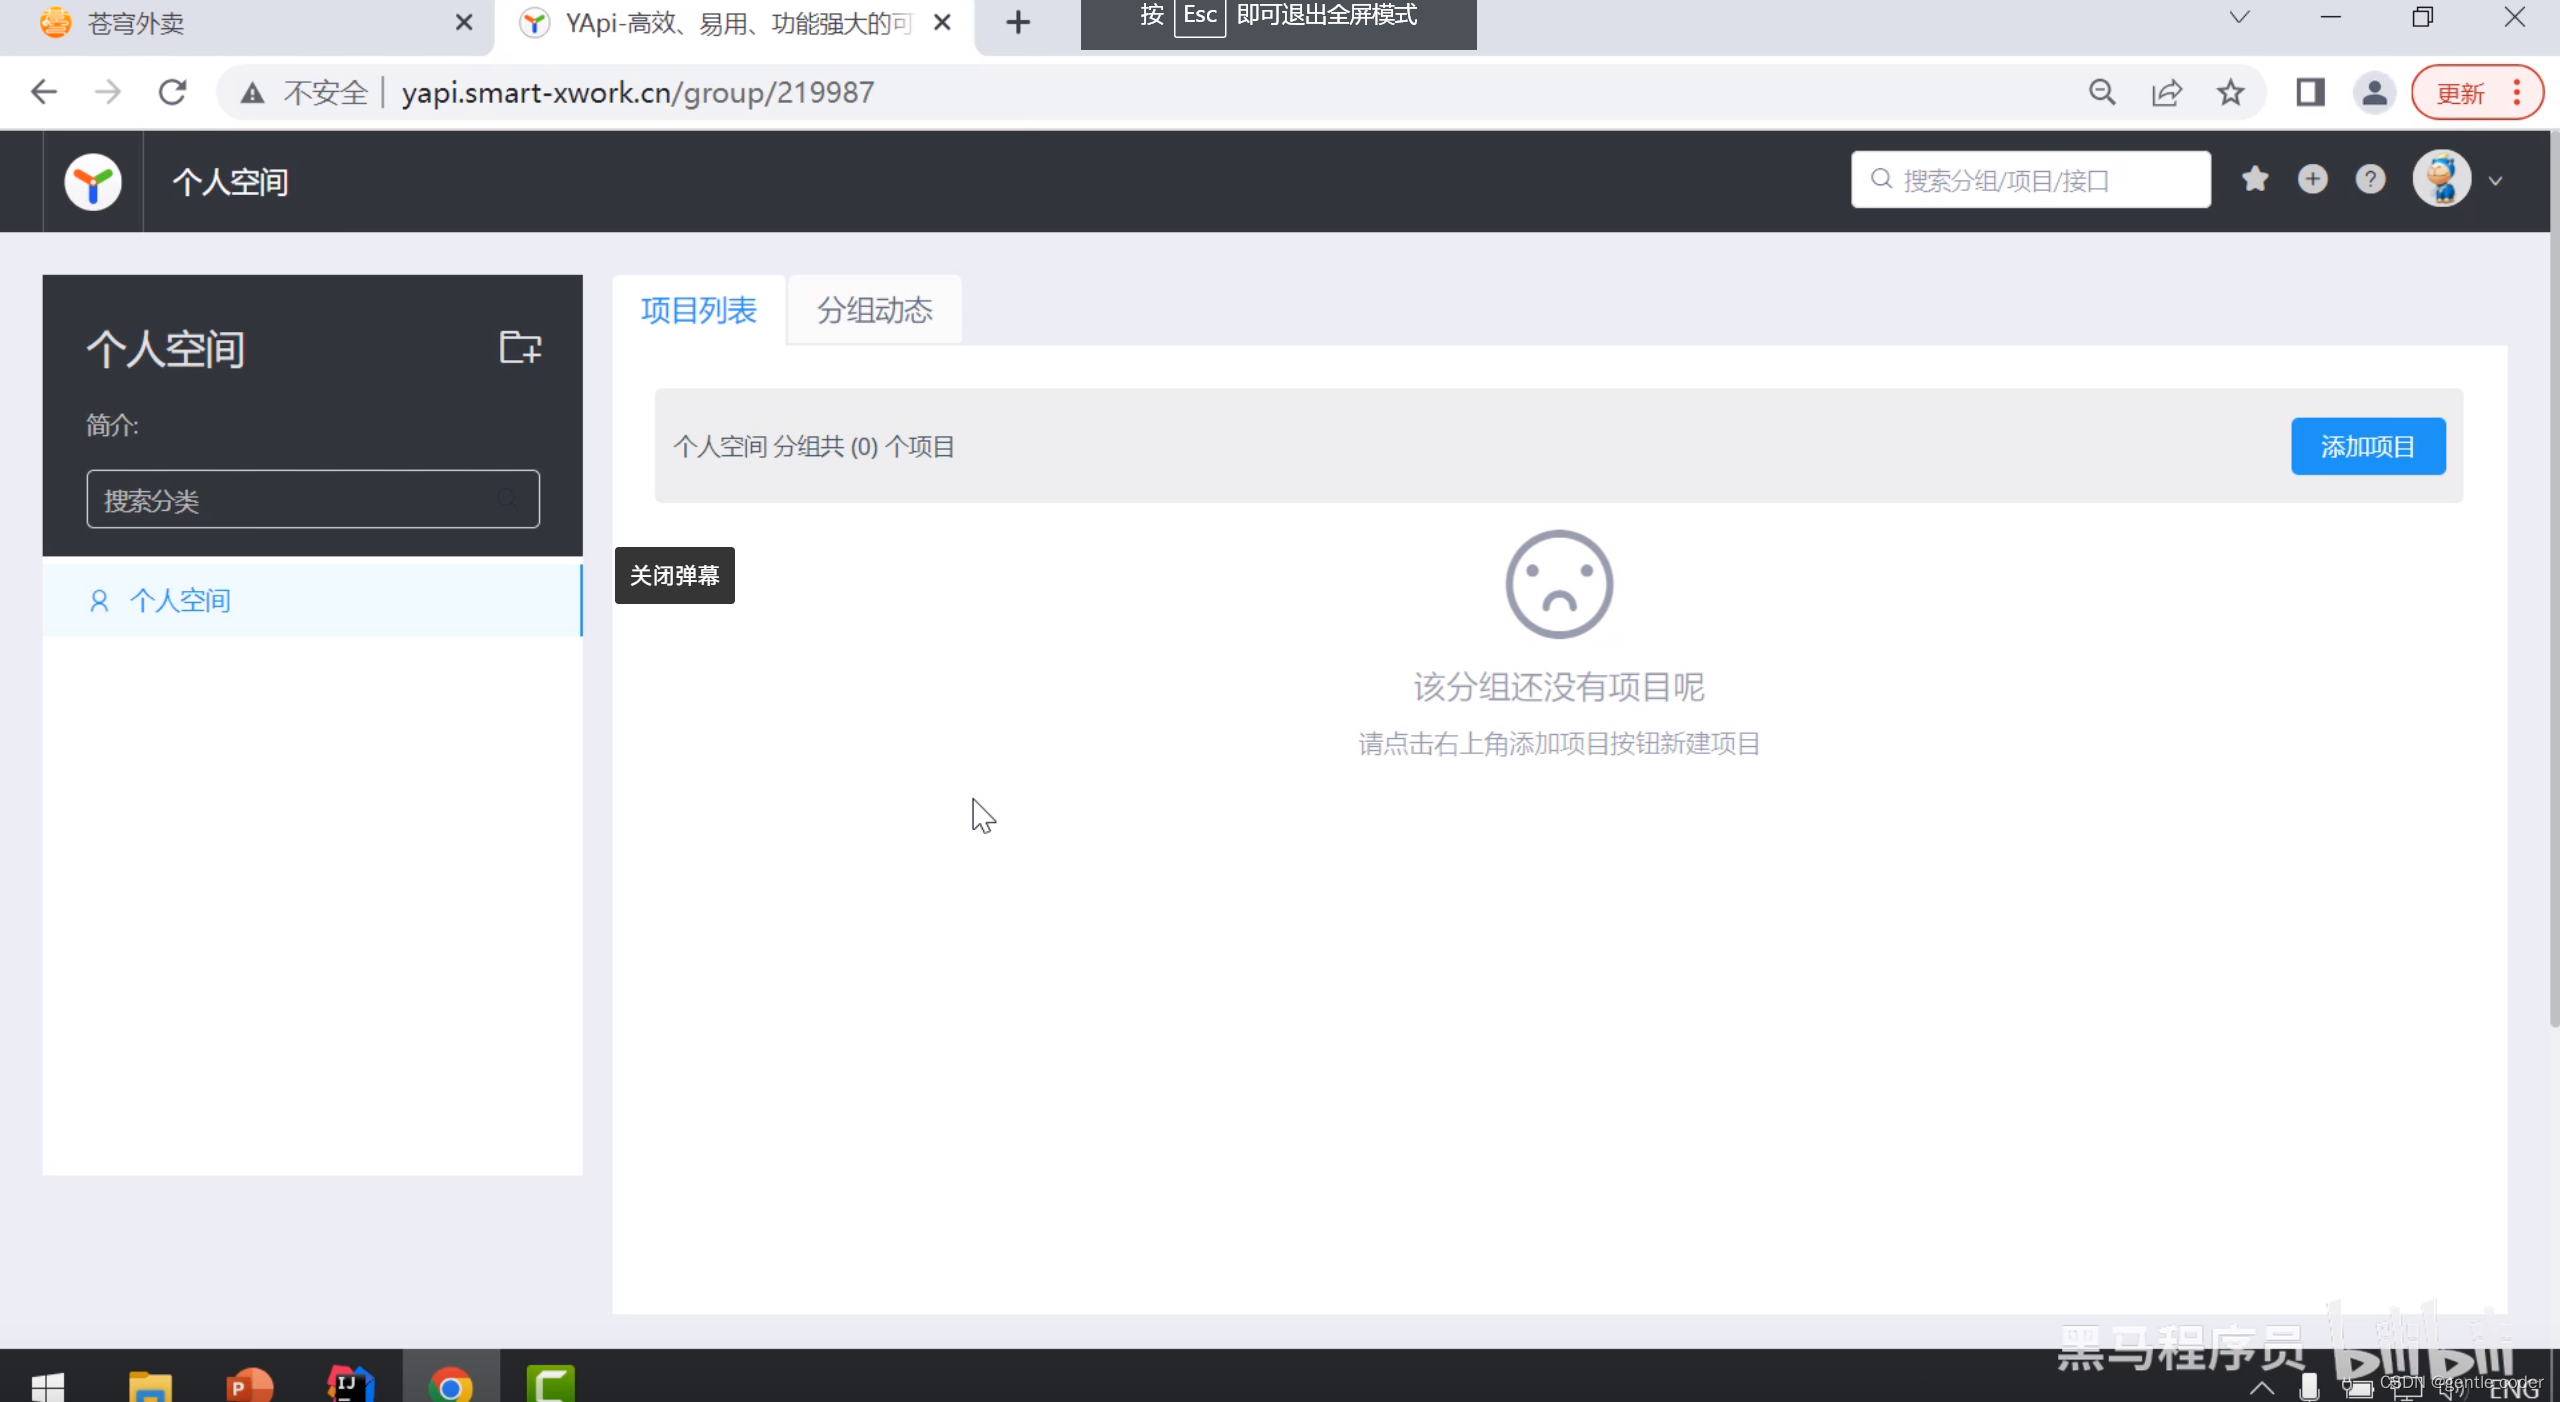Viewport: 2560px width, 1402px height.
Task: Open IntelliJ IDEA from the taskbar
Action: [x=349, y=1385]
